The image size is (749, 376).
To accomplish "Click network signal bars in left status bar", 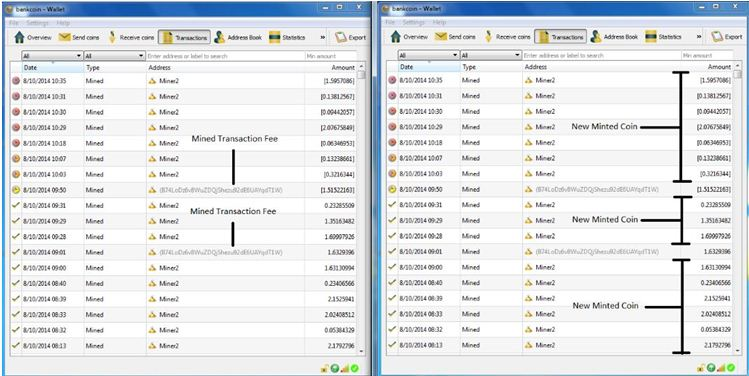I will pyautogui.click(x=345, y=368).
